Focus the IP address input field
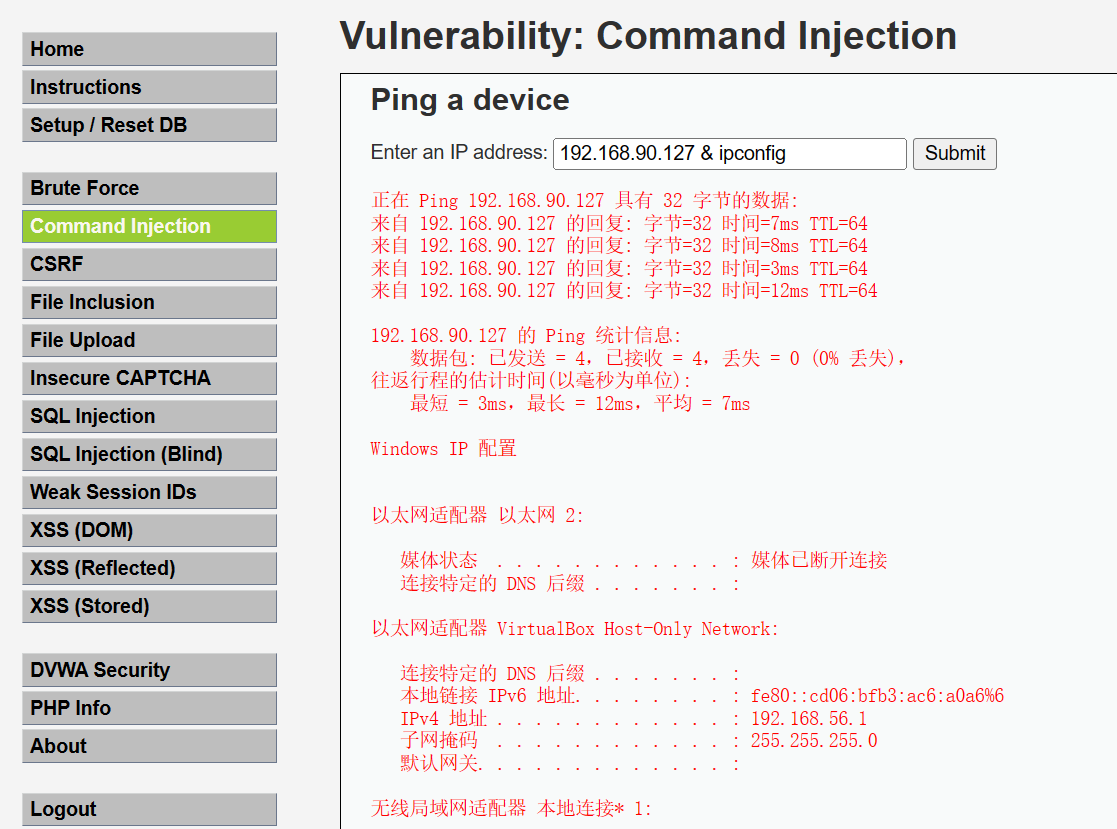 tap(729, 153)
